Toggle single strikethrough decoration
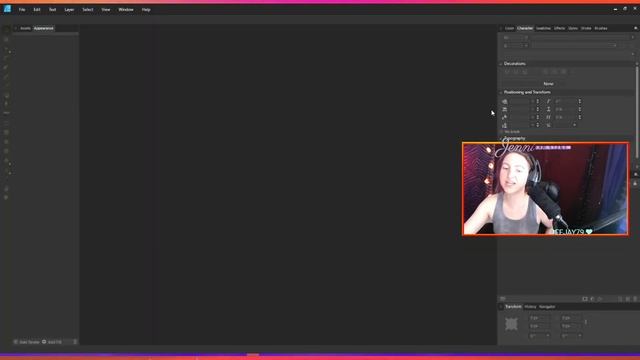Viewport: 640px width, 360px height. [x=555, y=72]
